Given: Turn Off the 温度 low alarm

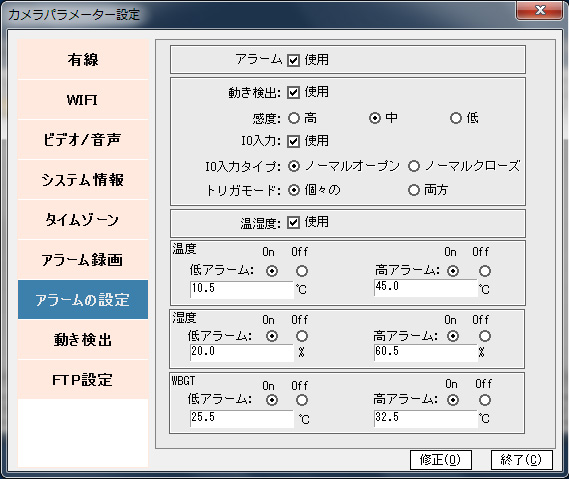Looking at the screenshot, I should tap(302, 271).
